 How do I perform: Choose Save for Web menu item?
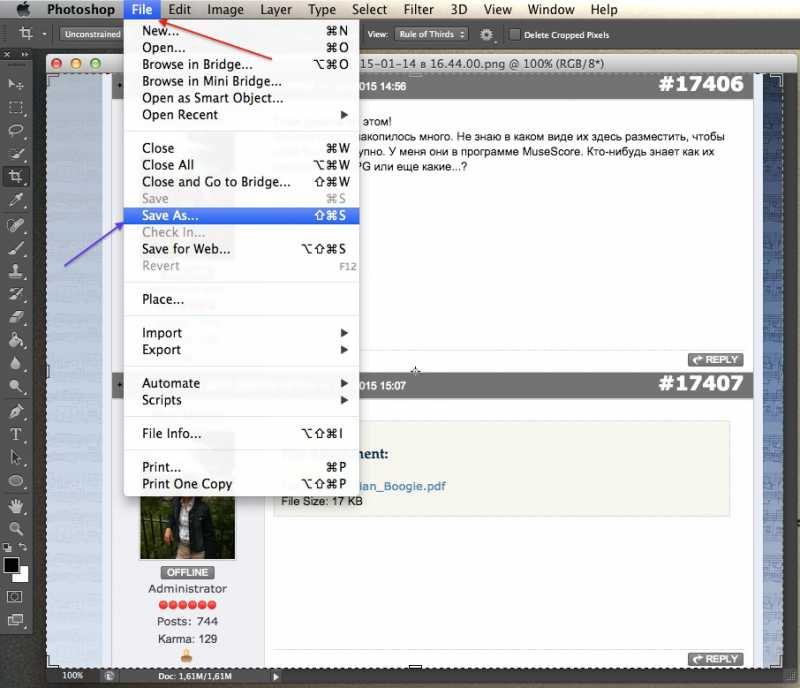pyautogui.click(x=242, y=249)
